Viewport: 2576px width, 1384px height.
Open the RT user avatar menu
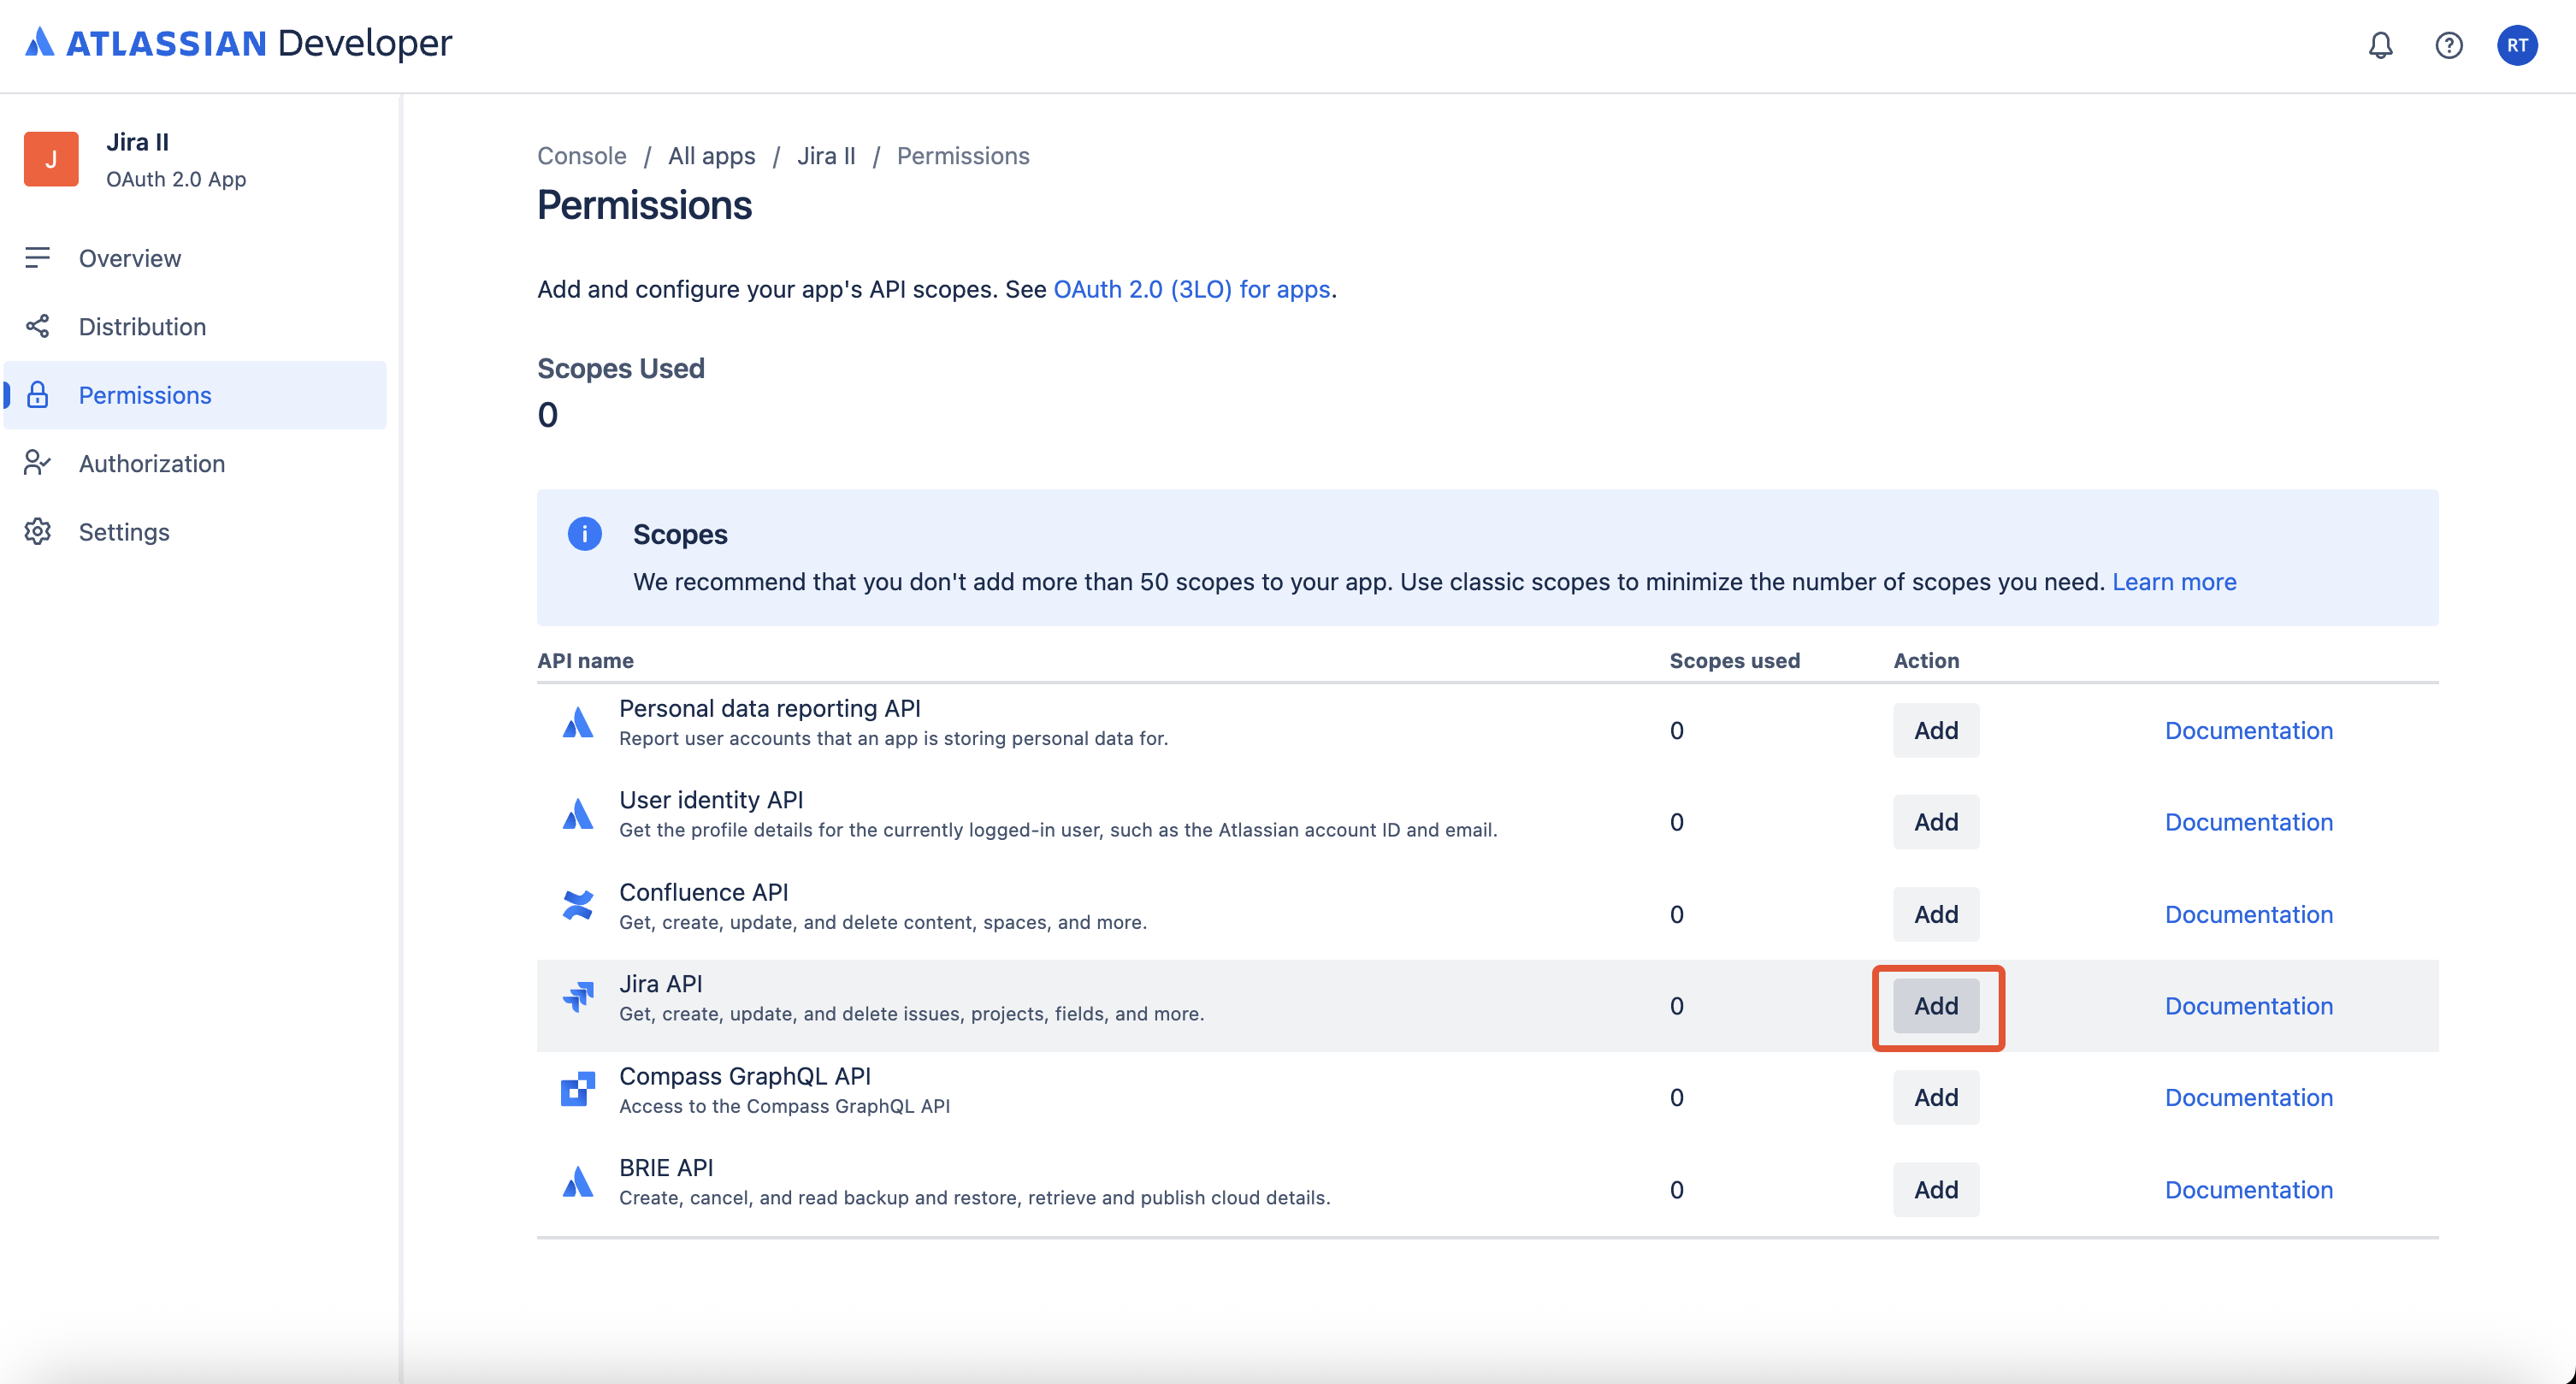click(x=2516, y=45)
